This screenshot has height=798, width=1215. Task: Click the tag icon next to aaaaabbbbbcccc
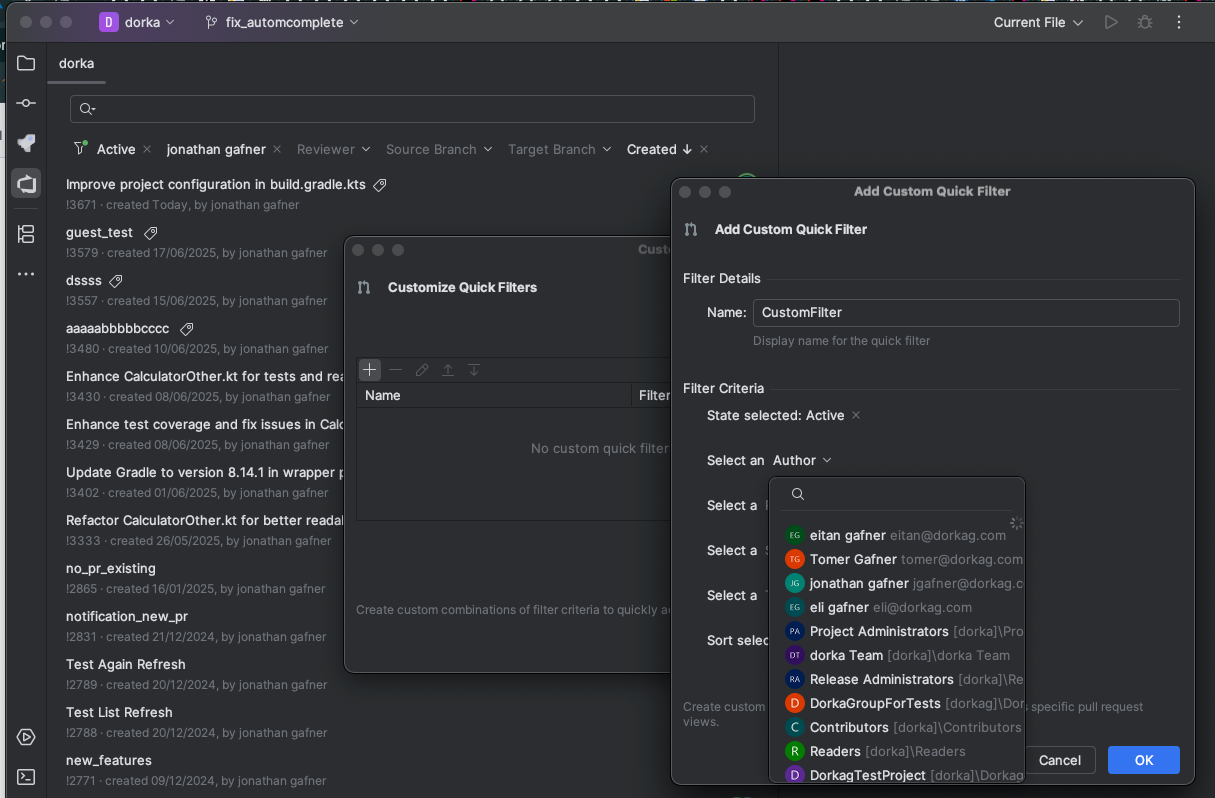pos(186,329)
